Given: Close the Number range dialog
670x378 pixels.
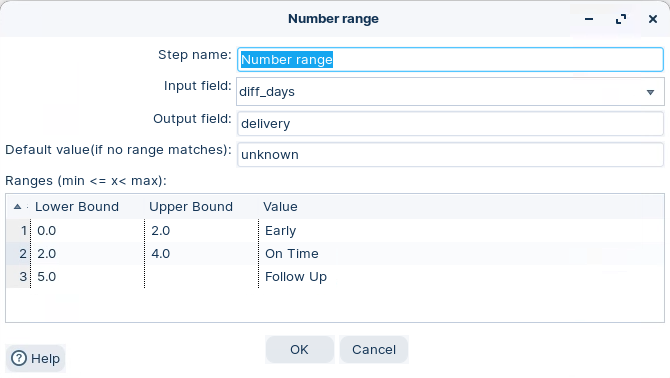Looking at the screenshot, I should coord(652,19).
